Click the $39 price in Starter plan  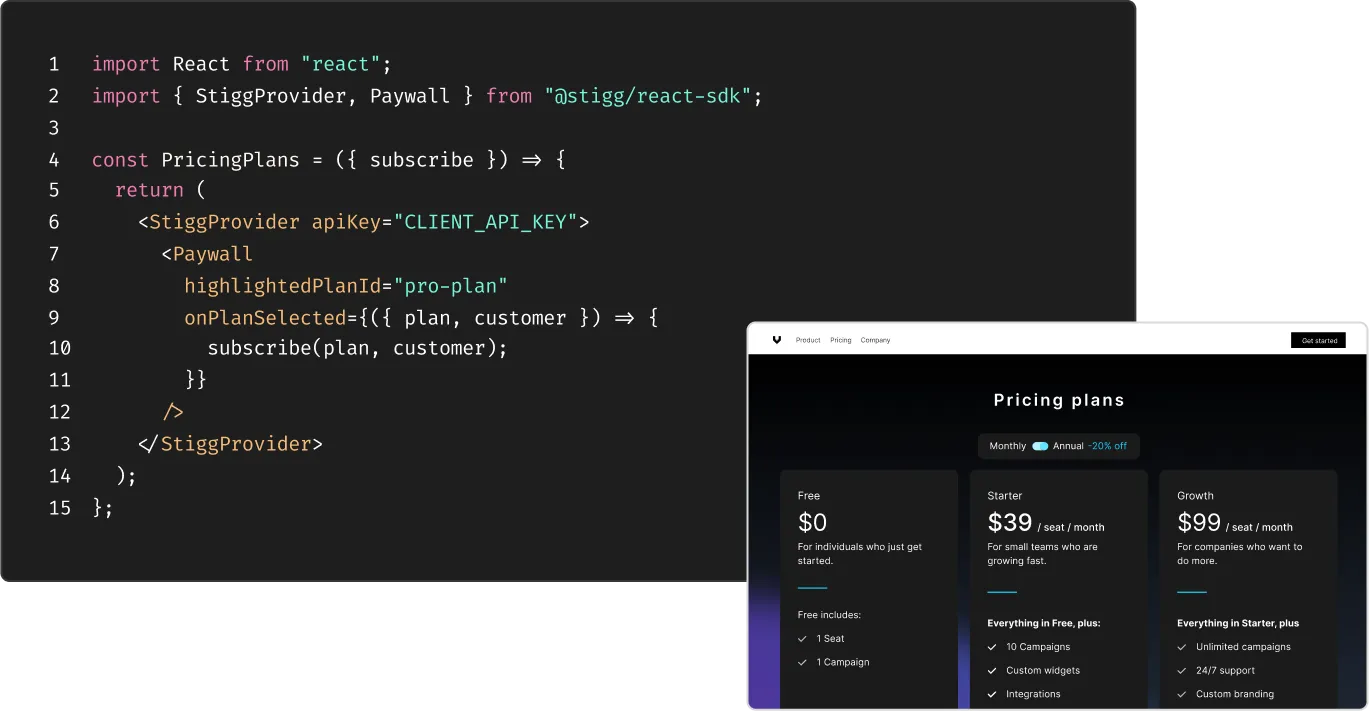coord(1010,522)
